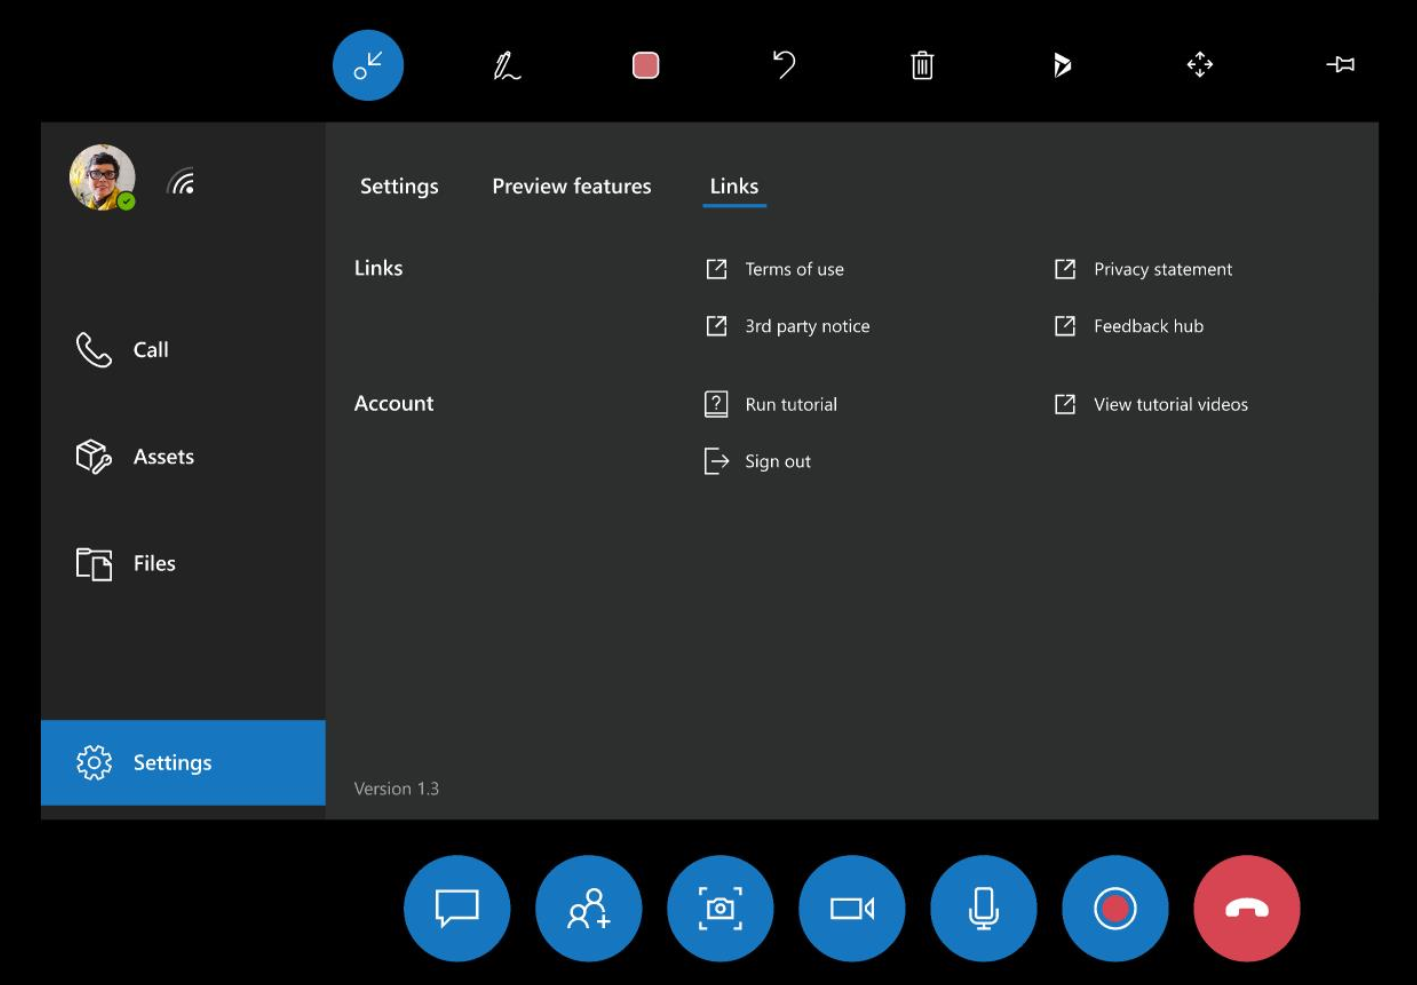Viewport: 1417px width, 985px height.
Task: Open the Privacy statement link
Action: (x=1162, y=269)
